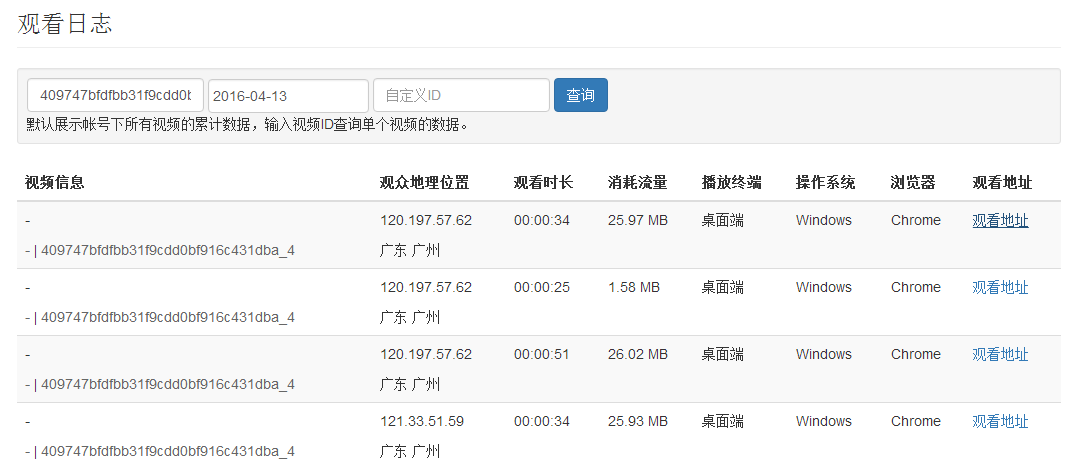
Task: Open 观看地址 link for IP 121.33.51.59
Action: point(1000,422)
